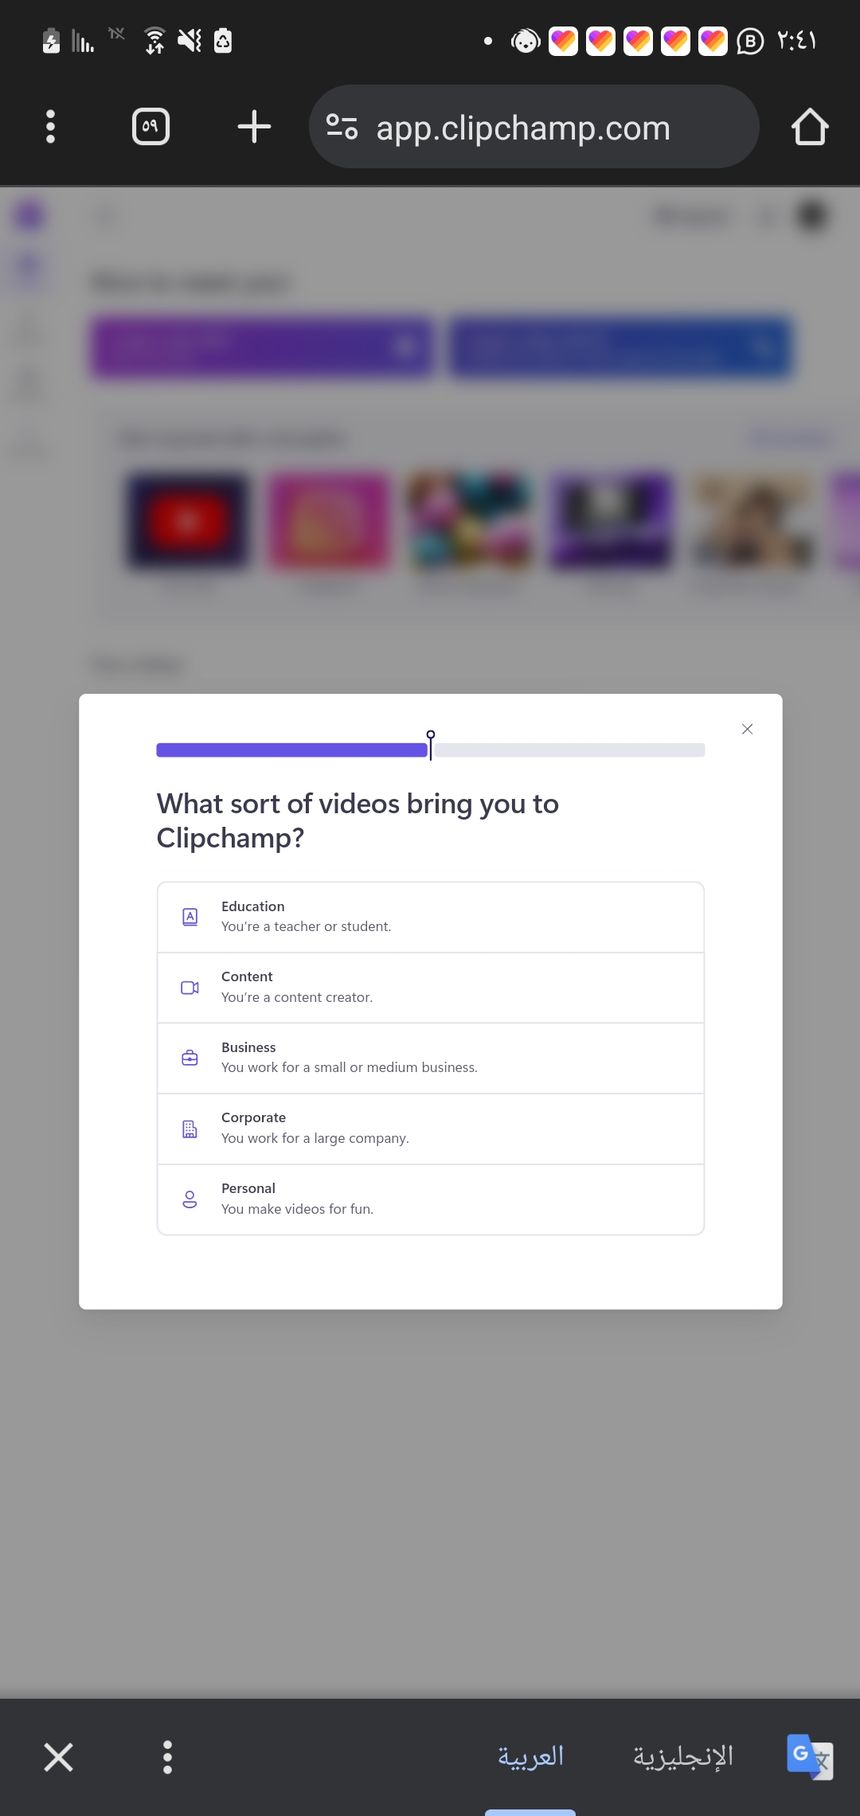Viewport: 860px width, 1816px height.
Task: Close the Google Translate bar
Action: pos(59,1757)
